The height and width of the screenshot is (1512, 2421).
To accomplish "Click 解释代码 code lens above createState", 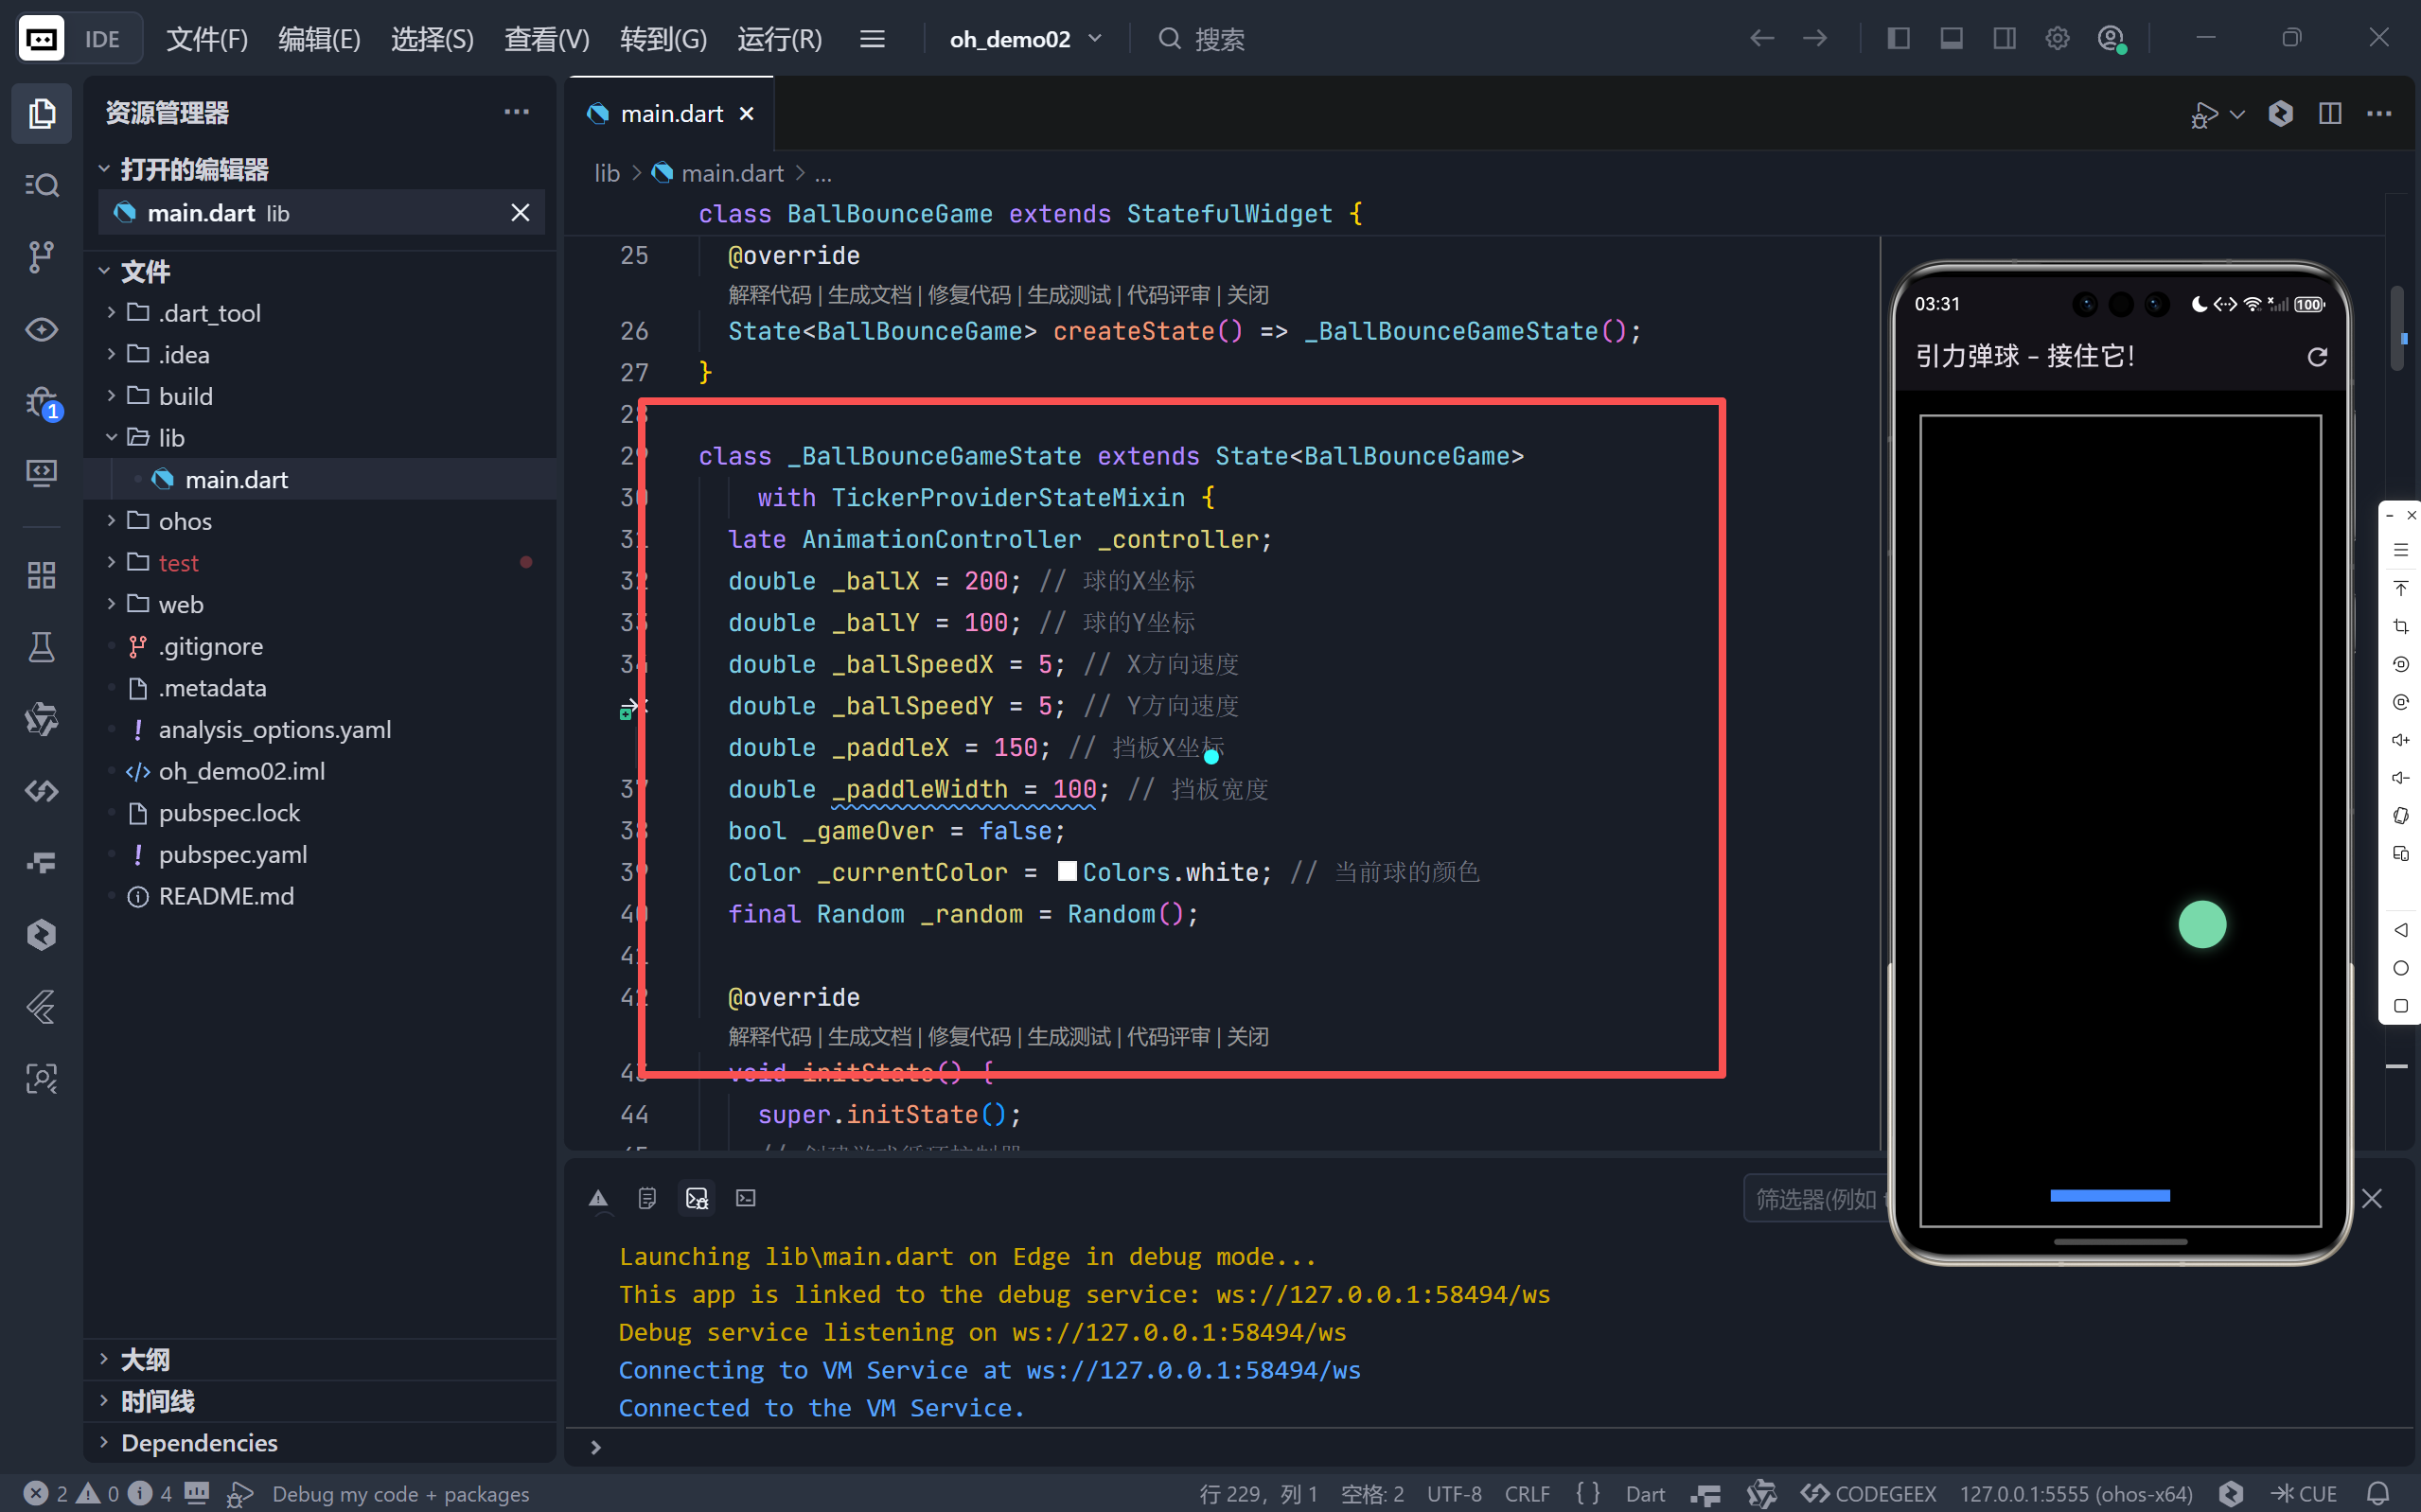I will [x=769, y=295].
